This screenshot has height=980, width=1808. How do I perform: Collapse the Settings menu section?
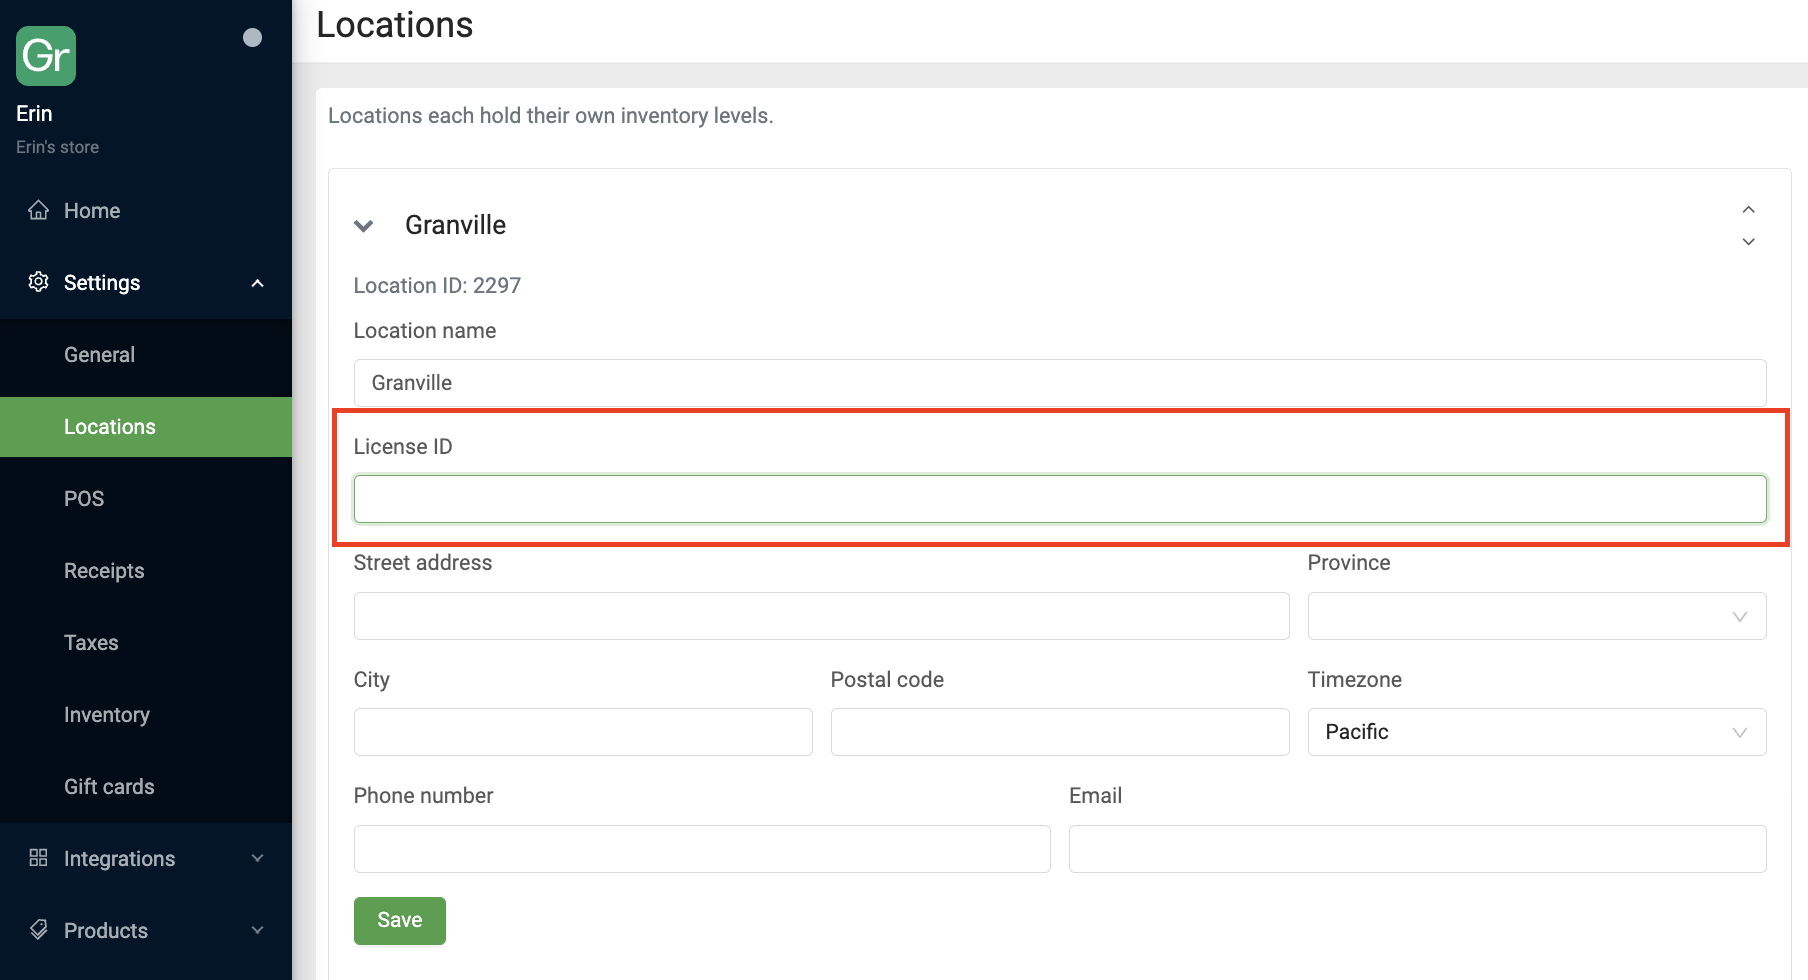coord(257,283)
